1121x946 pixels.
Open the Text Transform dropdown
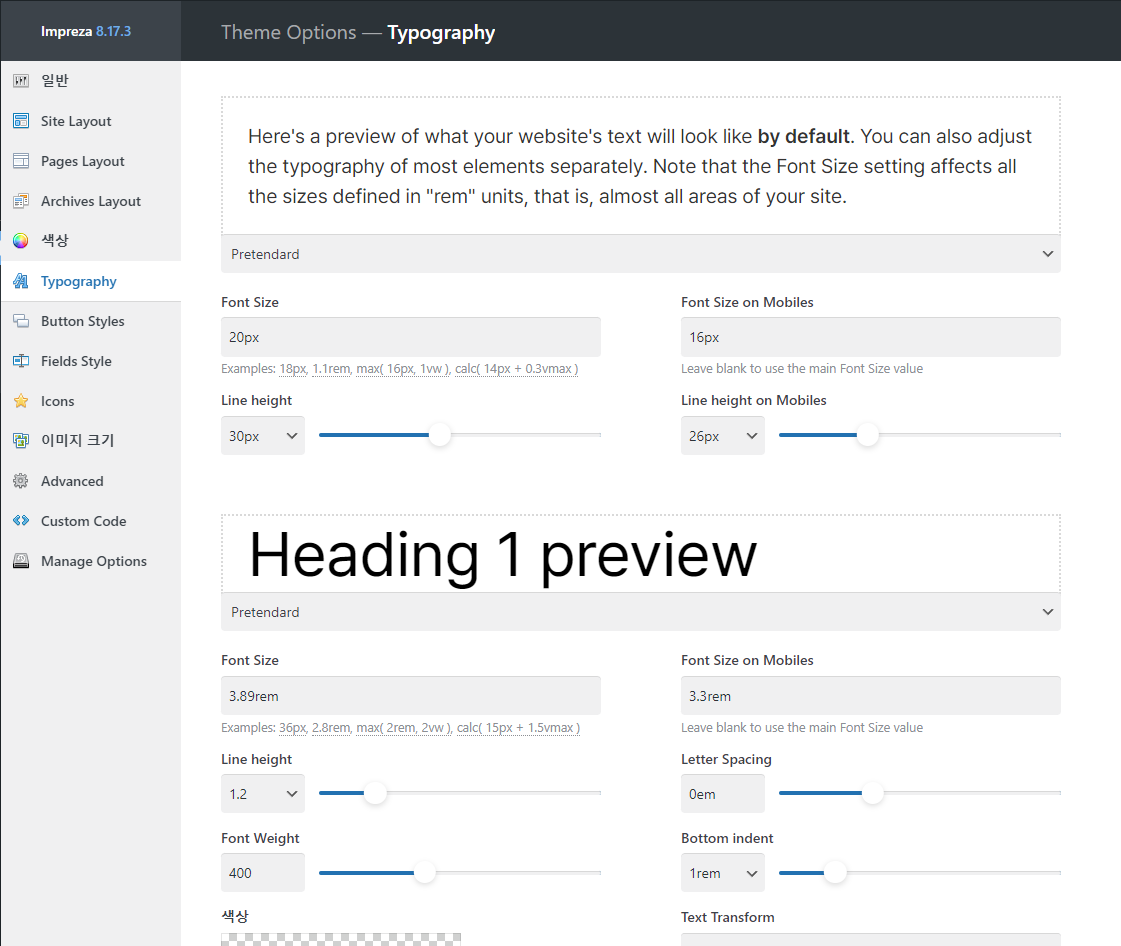click(x=870, y=939)
